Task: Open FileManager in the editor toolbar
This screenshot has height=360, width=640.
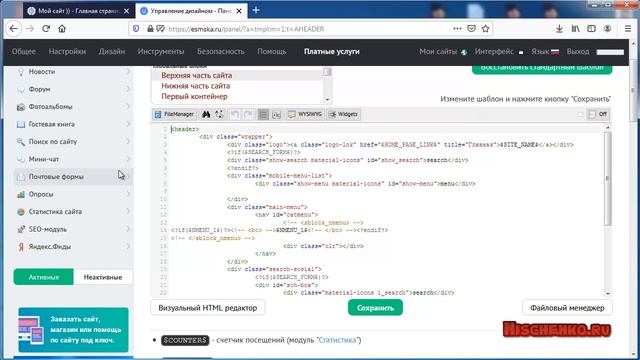Action: pos(174,114)
